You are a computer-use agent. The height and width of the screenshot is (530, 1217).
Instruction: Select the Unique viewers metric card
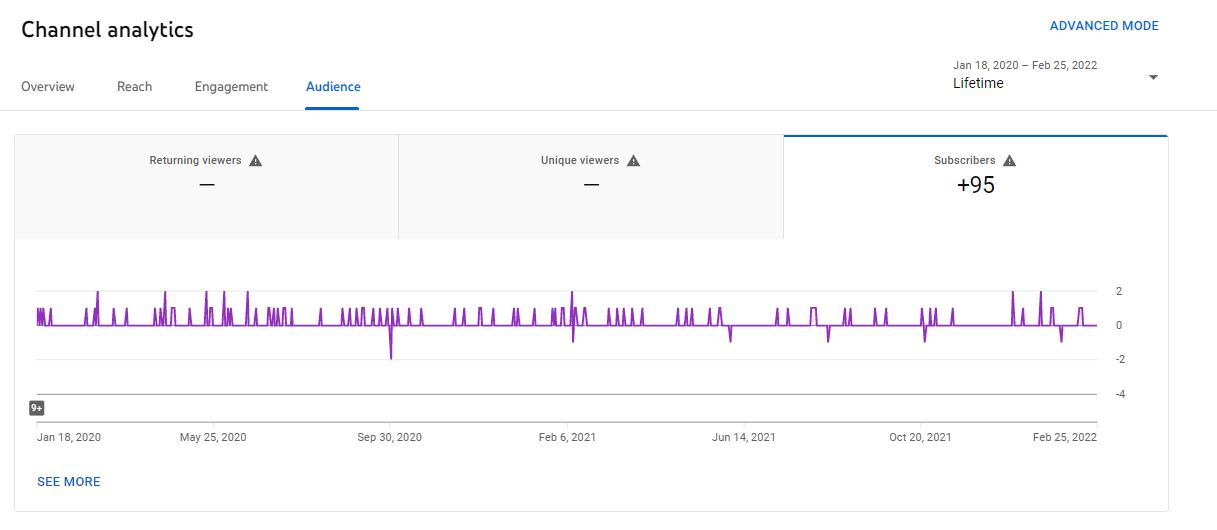click(591, 187)
